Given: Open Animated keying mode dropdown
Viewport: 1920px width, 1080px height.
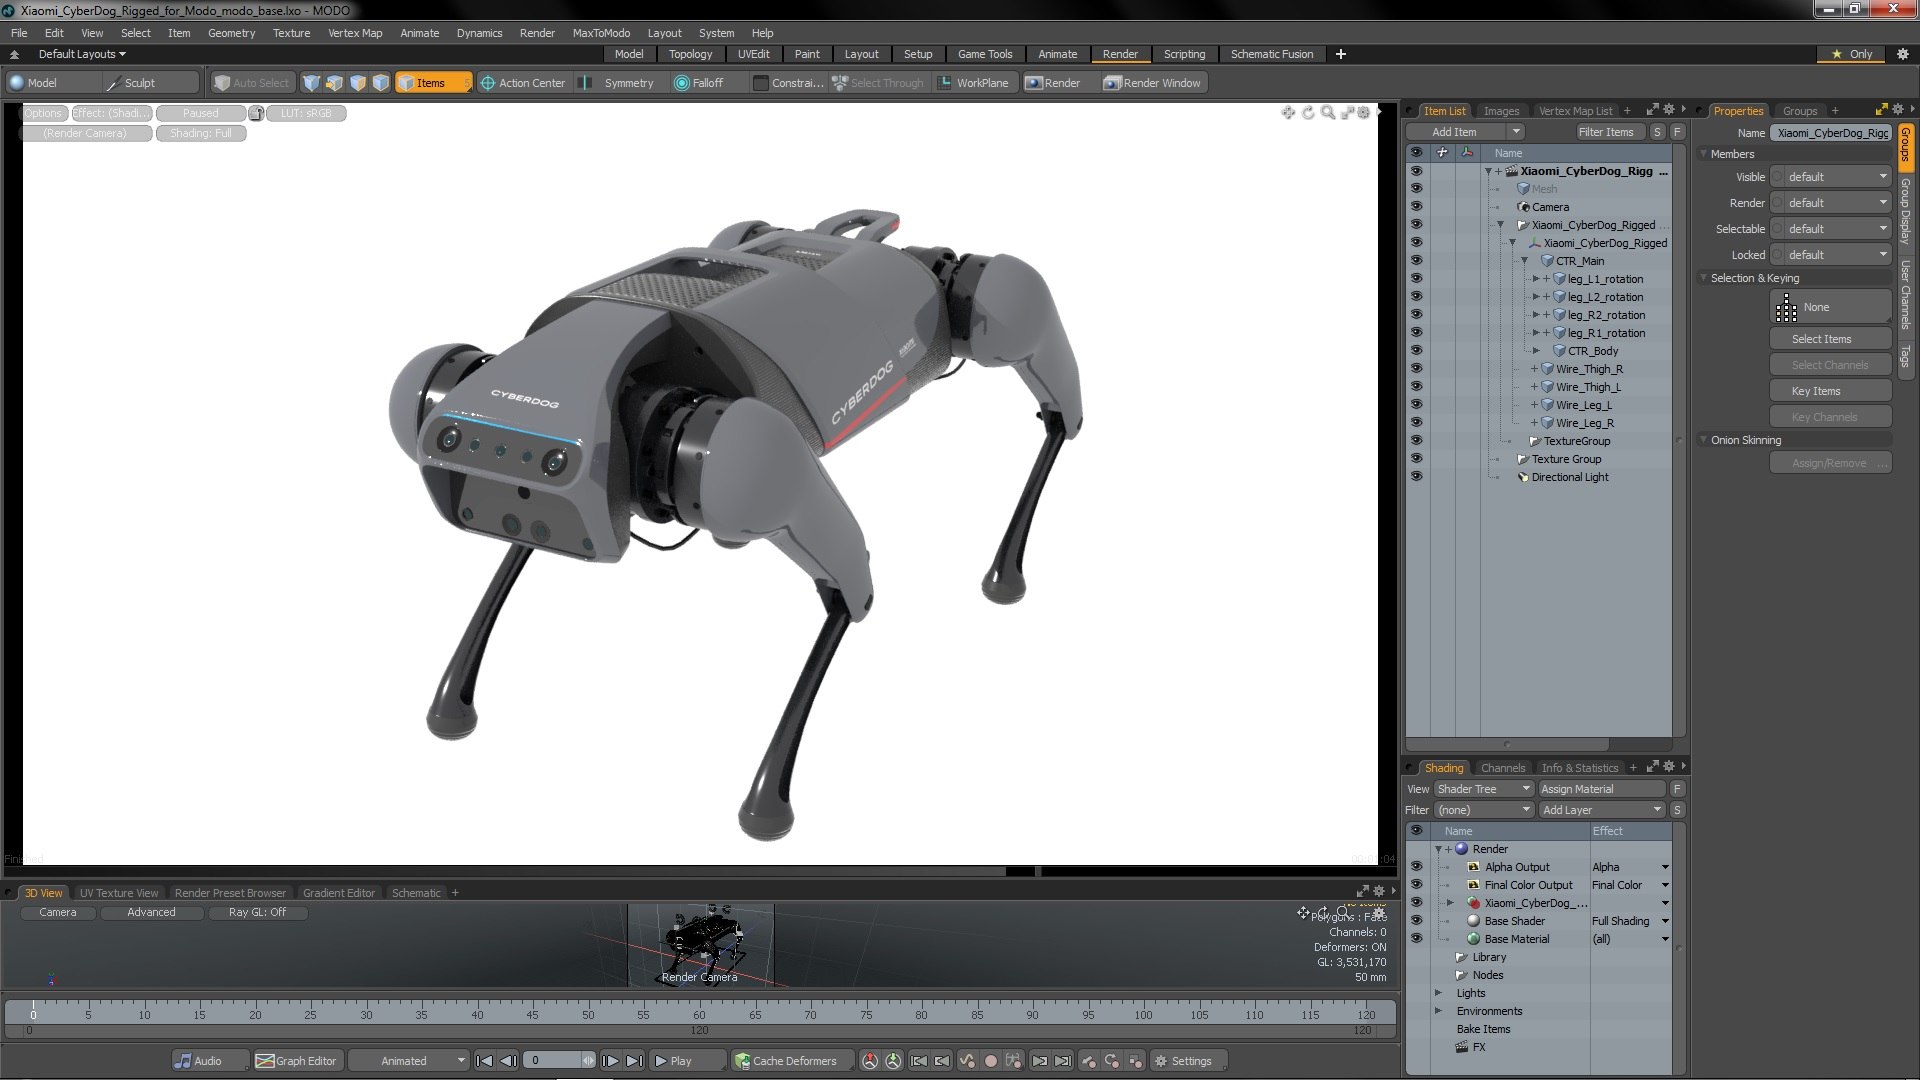Looking at the screenshot, I should click(x=409, y=1061).
